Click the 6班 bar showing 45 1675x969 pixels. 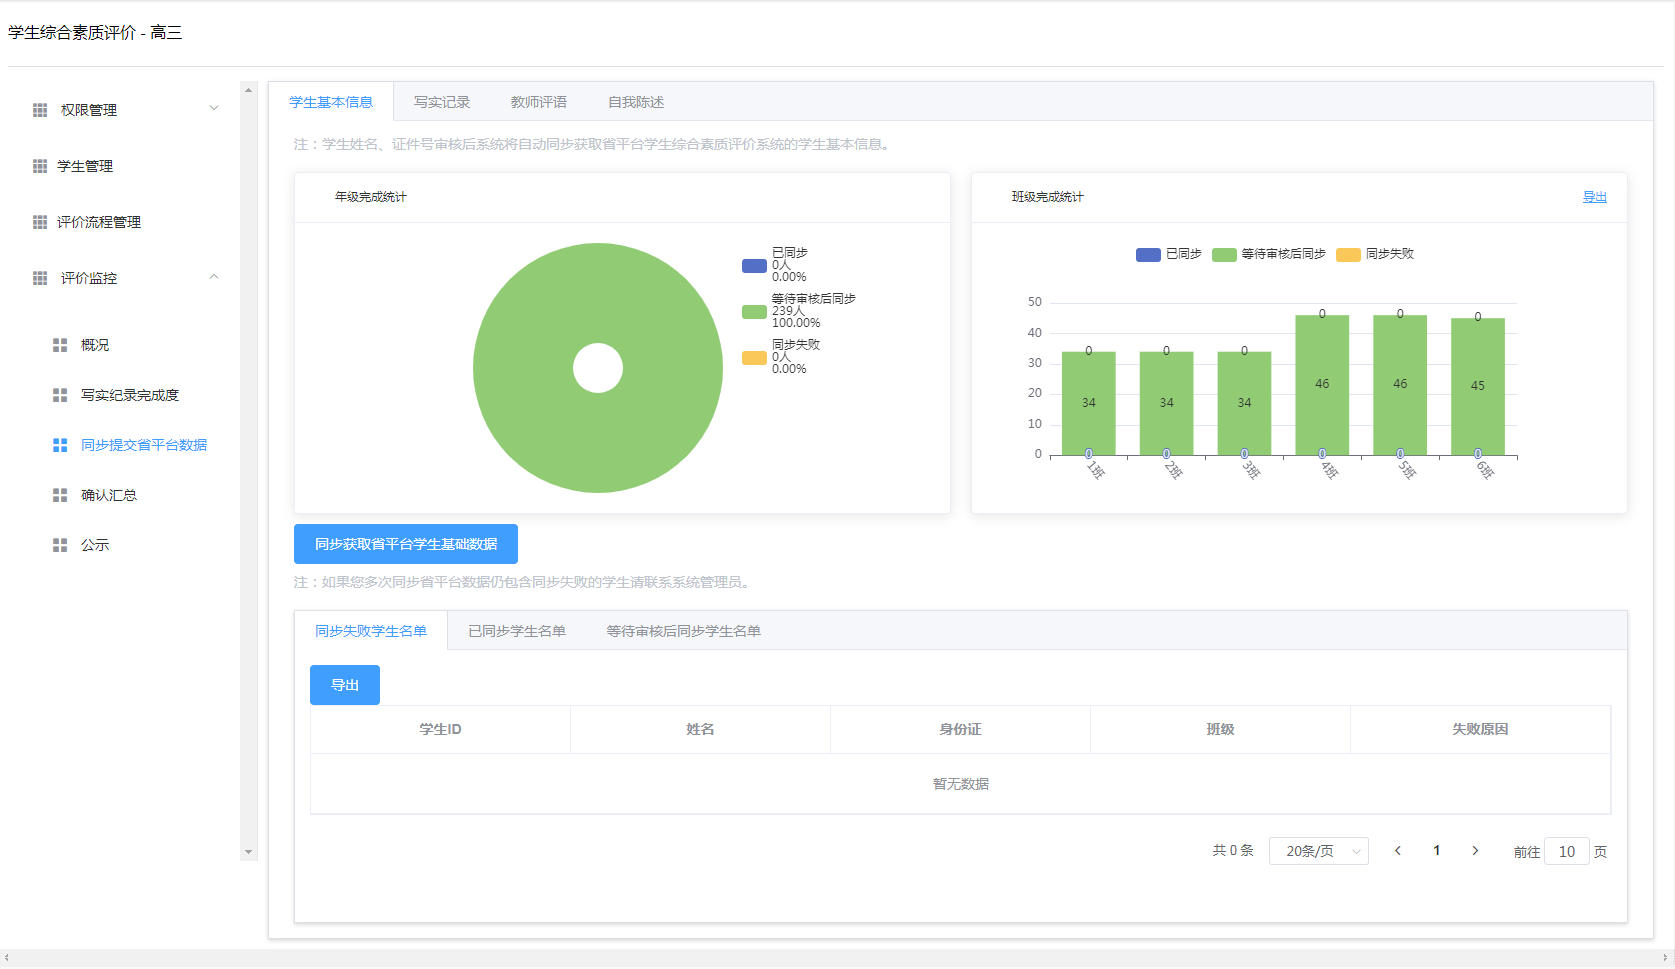pos(1478,387)
